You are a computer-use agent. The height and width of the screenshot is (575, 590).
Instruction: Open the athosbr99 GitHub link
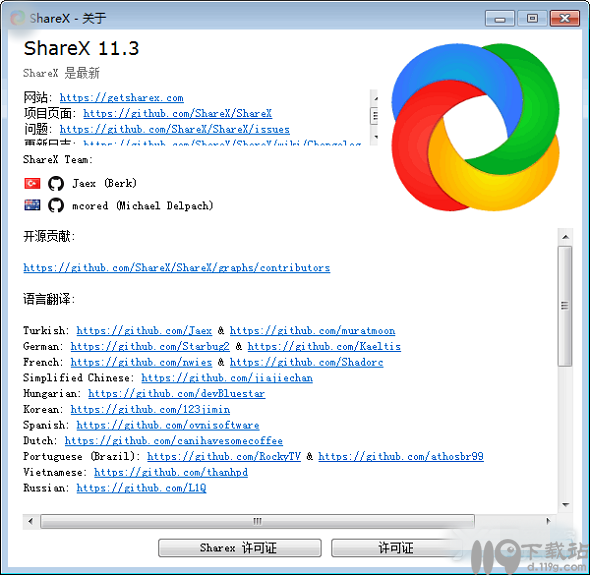[x=401, y=456]
